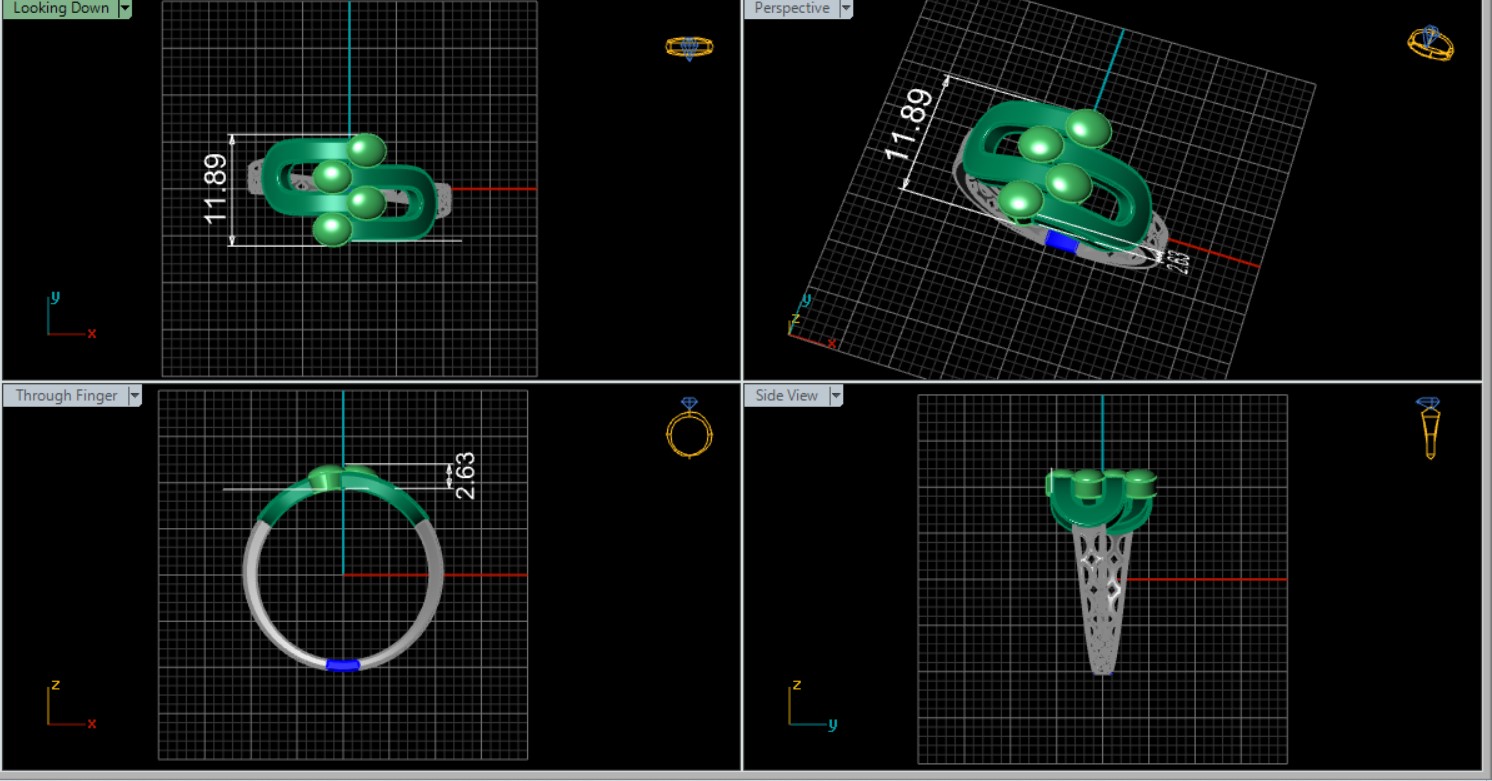
Task: Click the ring icon in the Perspective viewport corner
Action: tap(1430, 43)
